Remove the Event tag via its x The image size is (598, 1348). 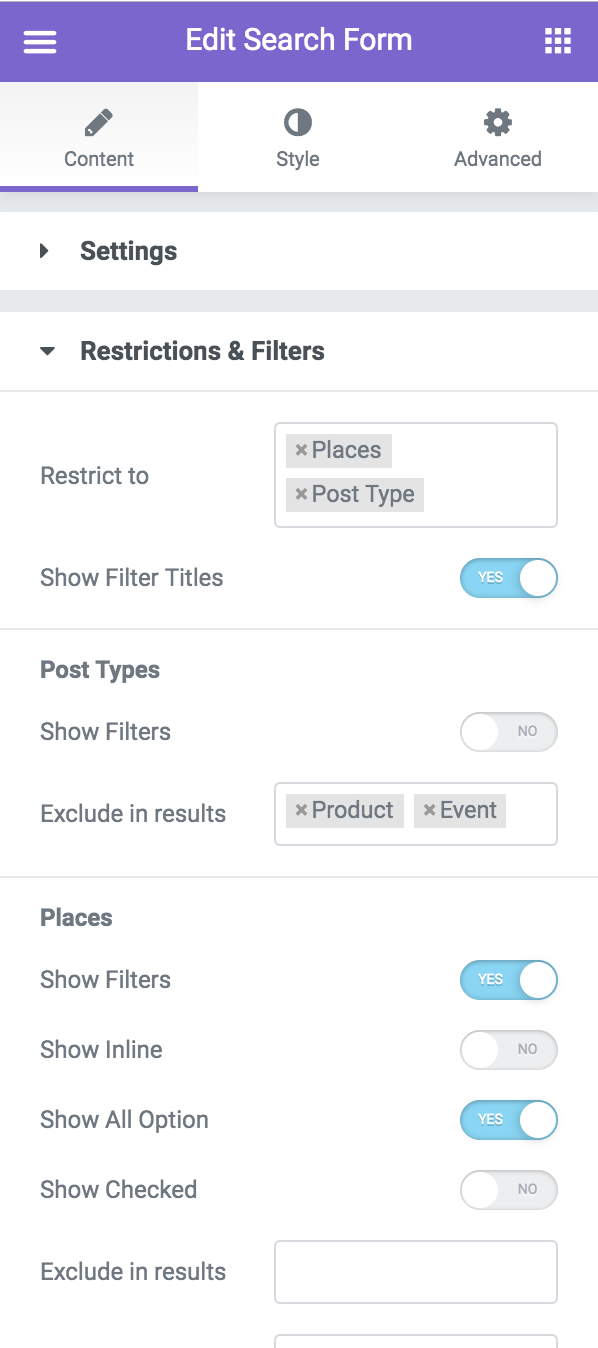tap(429, 811)
